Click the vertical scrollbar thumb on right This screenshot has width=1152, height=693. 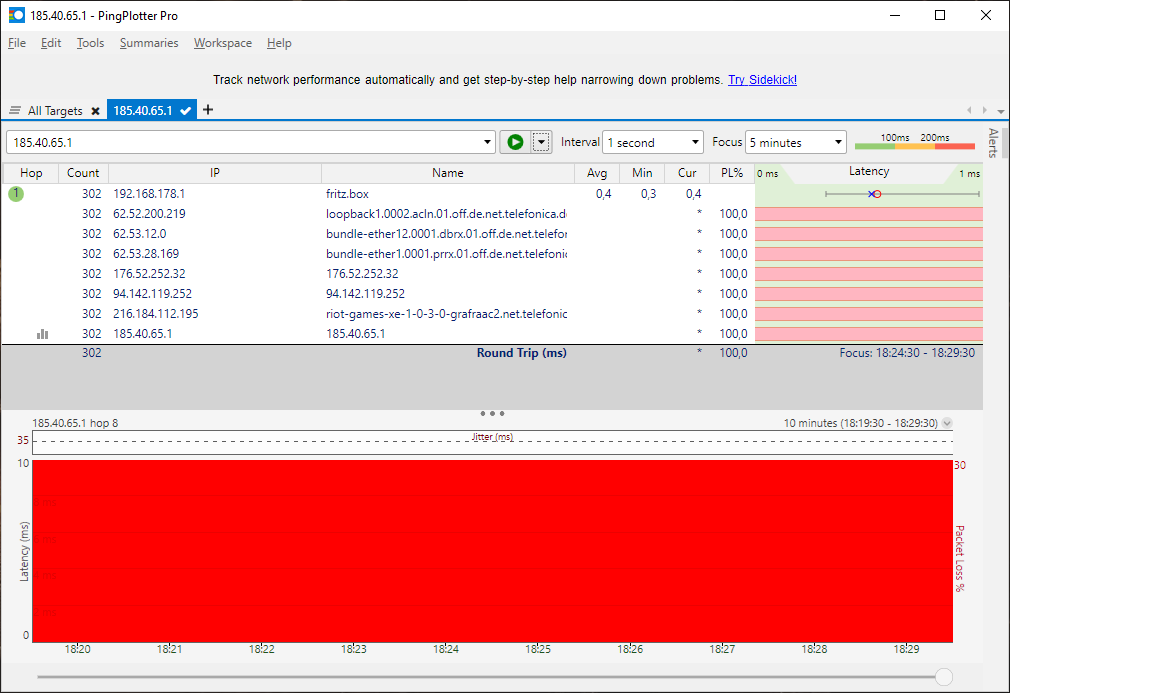pos(1004,143)
